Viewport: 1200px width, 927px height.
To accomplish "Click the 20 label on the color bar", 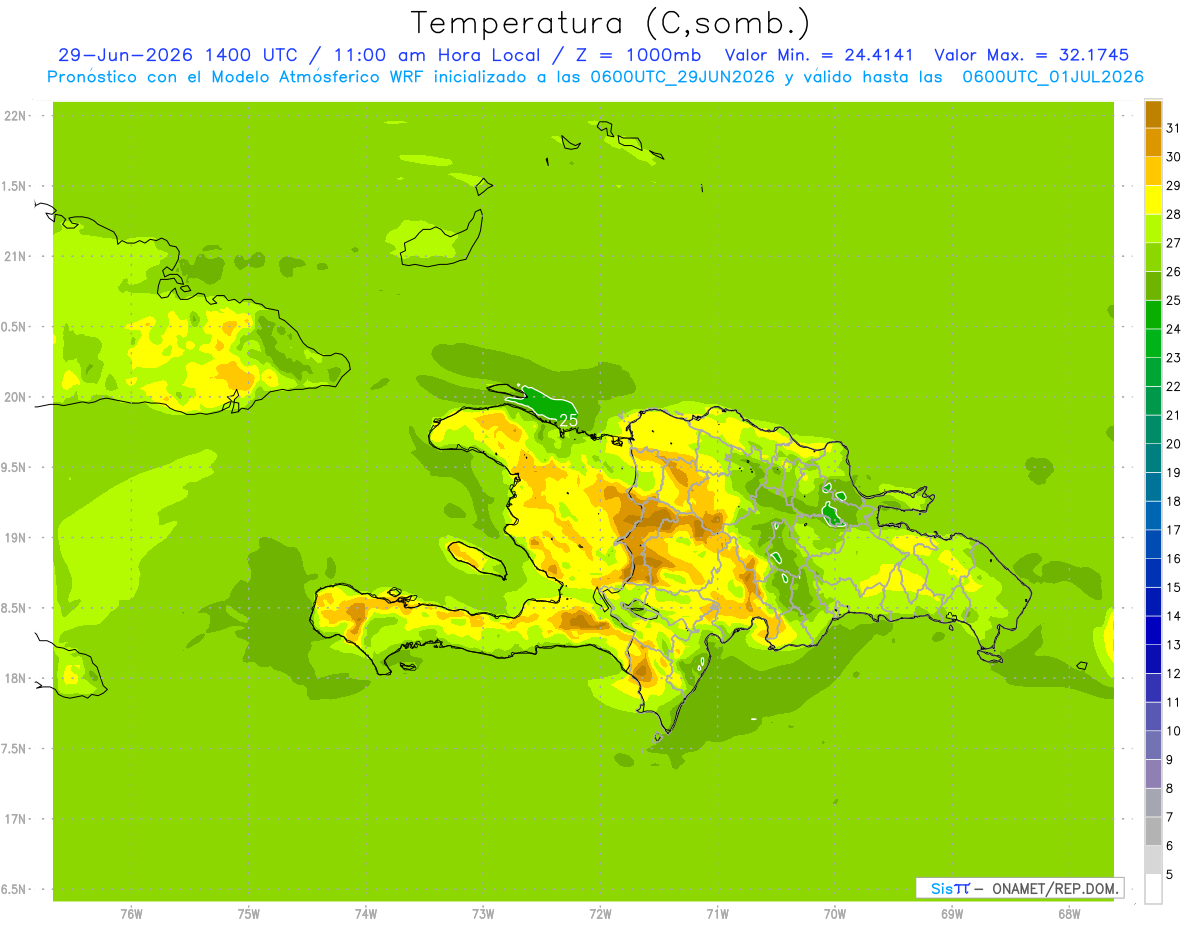I will (x=1174, y=444).
